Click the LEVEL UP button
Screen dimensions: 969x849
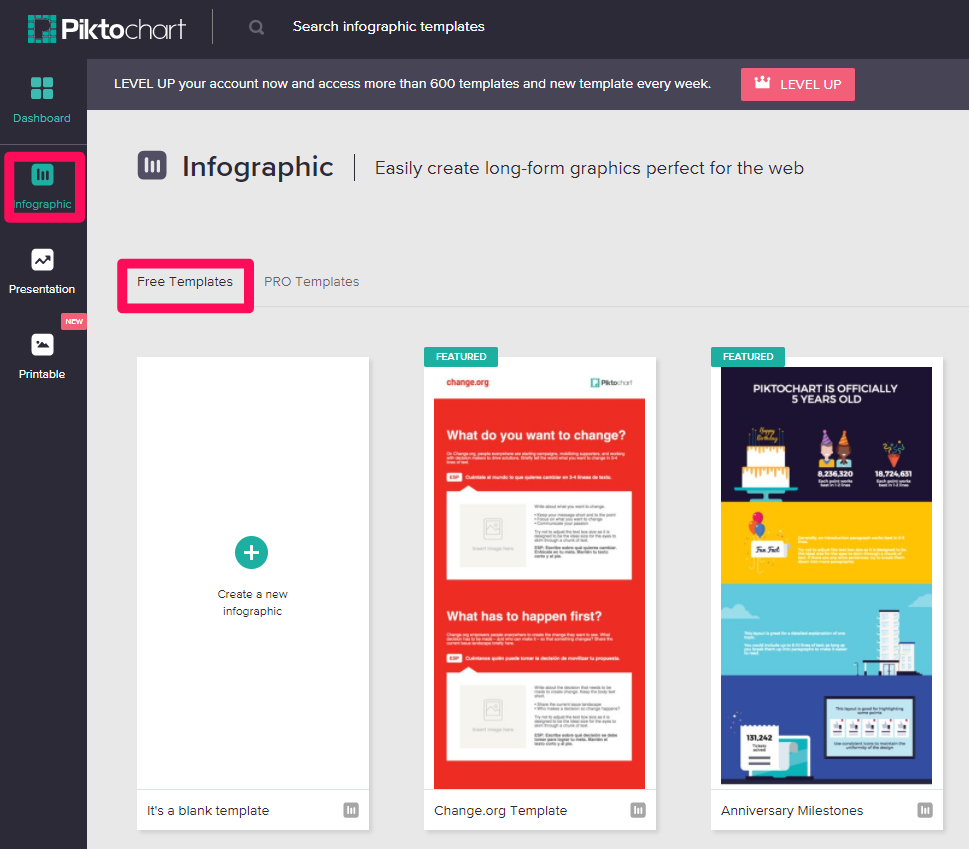(798, 84)
